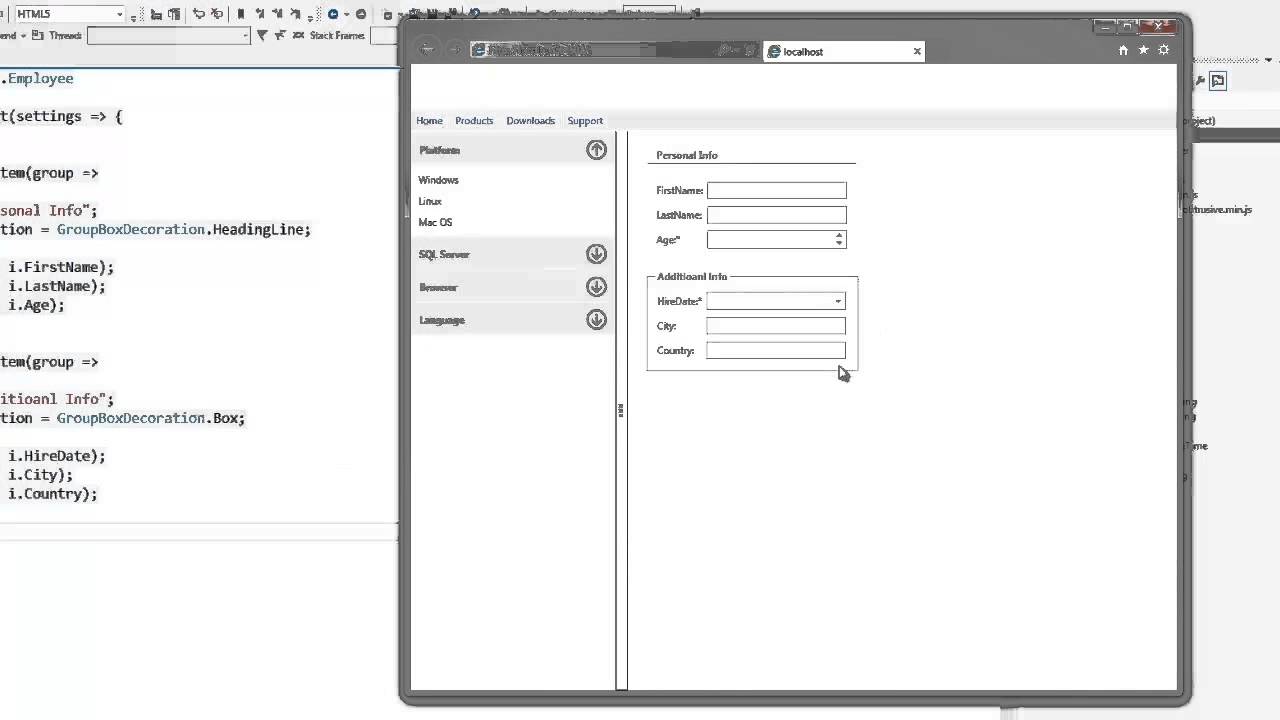Go back with the browser back arrow
Viewport: 1280px width, 720px height.
pyautogui.click(x=427, y=49)
